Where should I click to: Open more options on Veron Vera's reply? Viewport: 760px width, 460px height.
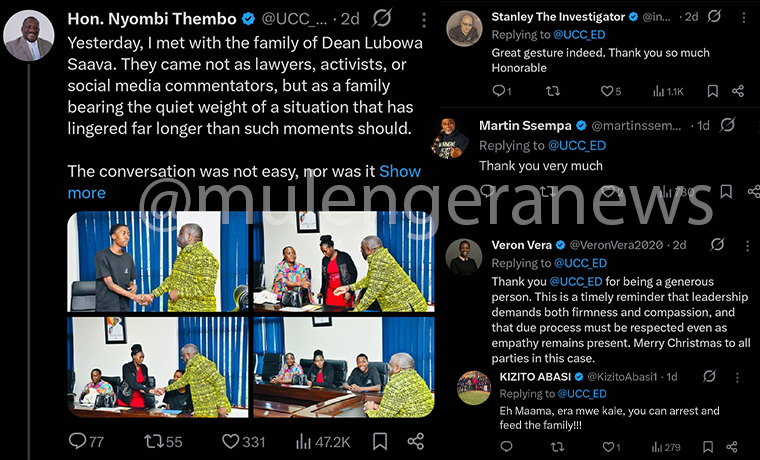[747, 245]
